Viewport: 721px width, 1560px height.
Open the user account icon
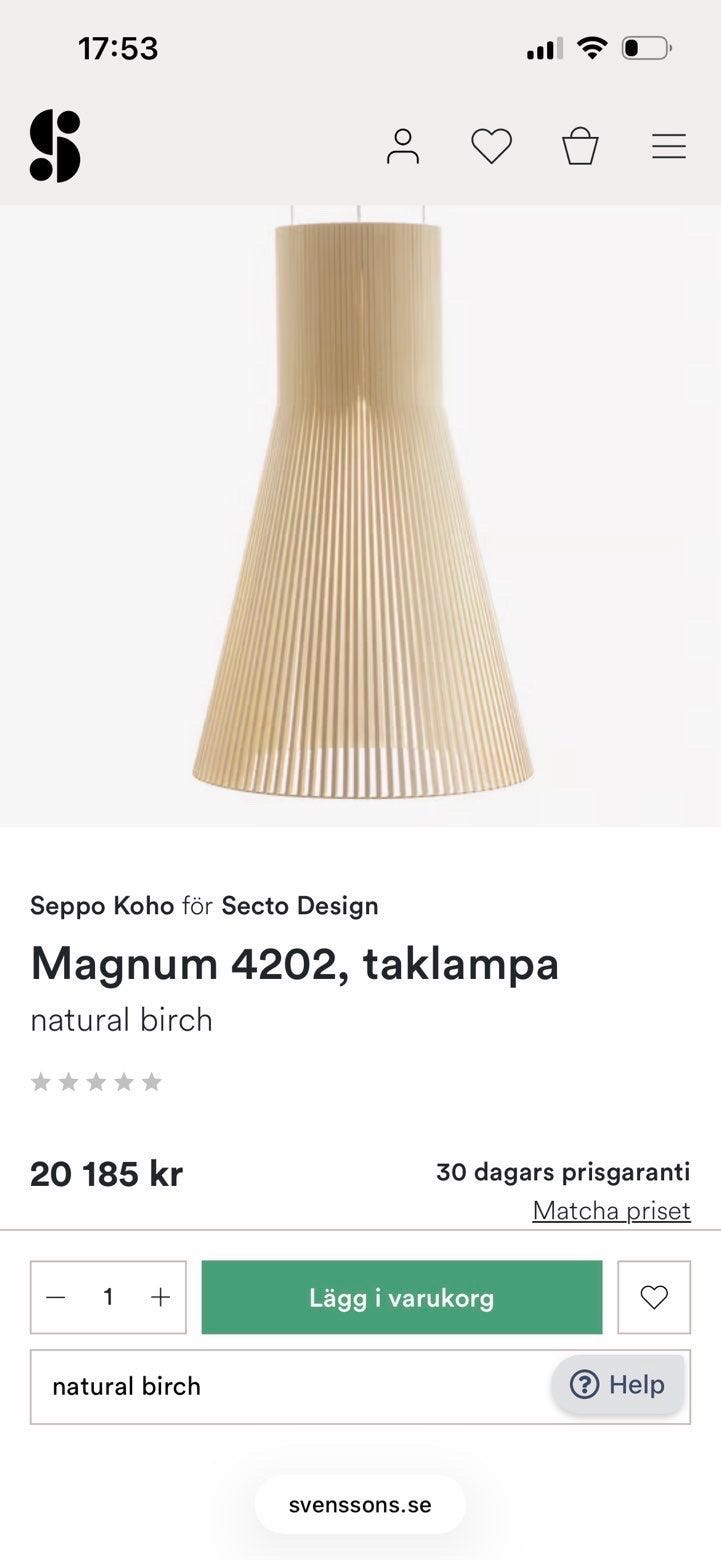point(403,146)
